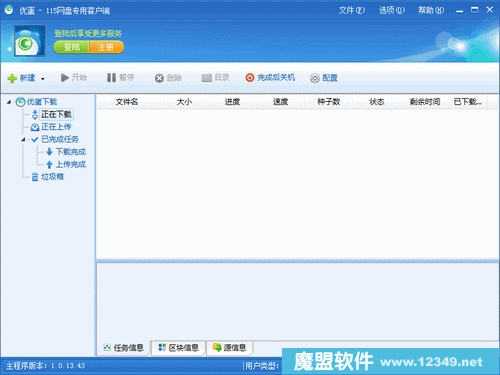Screen dimensions: 500x375
Task: Switch to the 区块信息 tab
Action: [178, 348]
